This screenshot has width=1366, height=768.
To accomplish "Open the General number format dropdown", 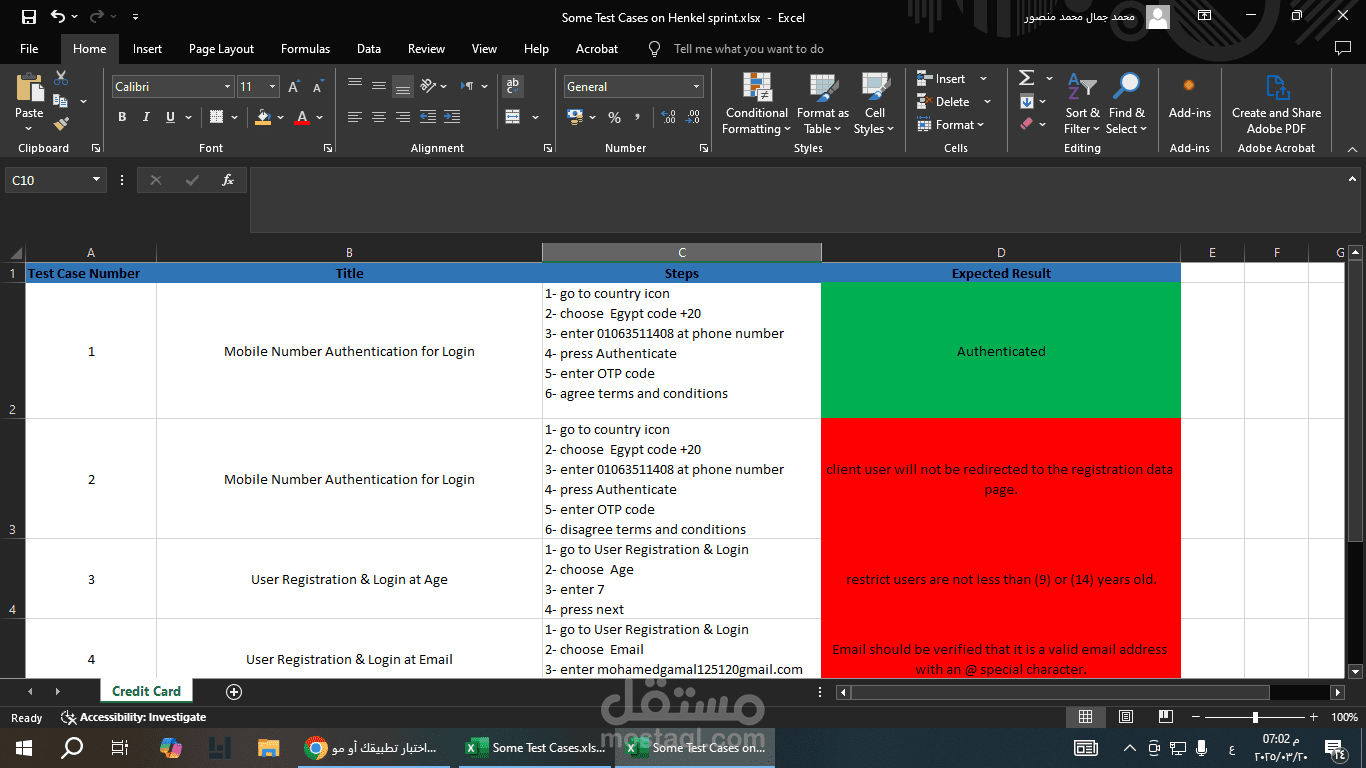I will 696,87.
